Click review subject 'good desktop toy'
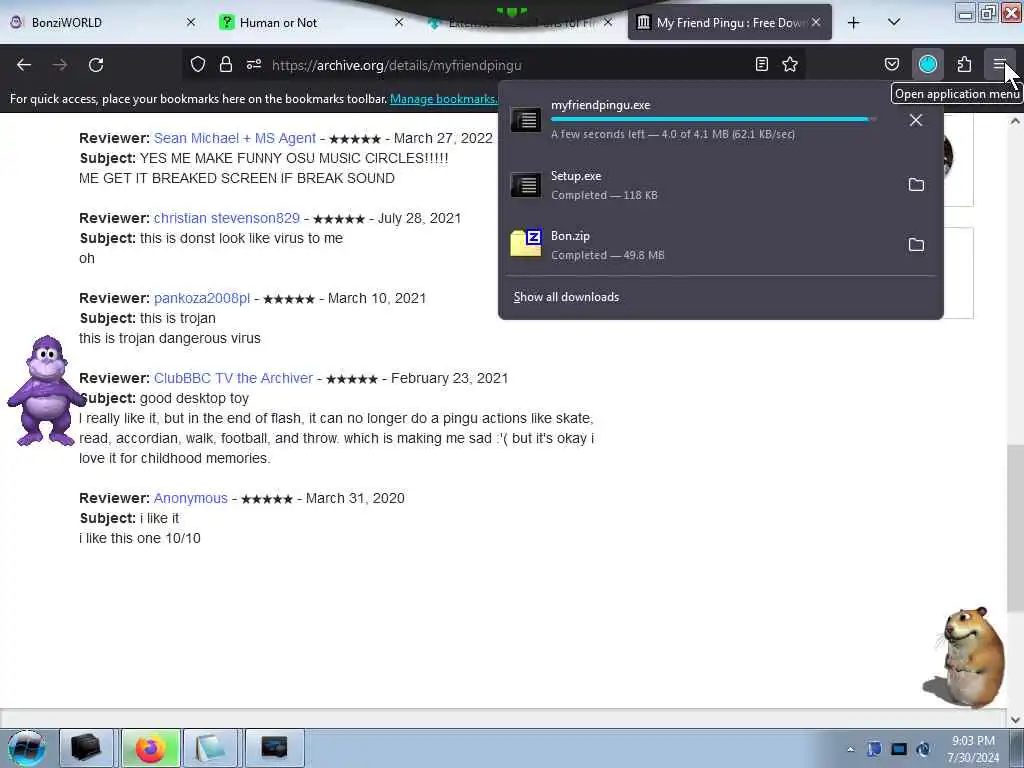This screenshot has height=768, width=1024. coord(194,398)
